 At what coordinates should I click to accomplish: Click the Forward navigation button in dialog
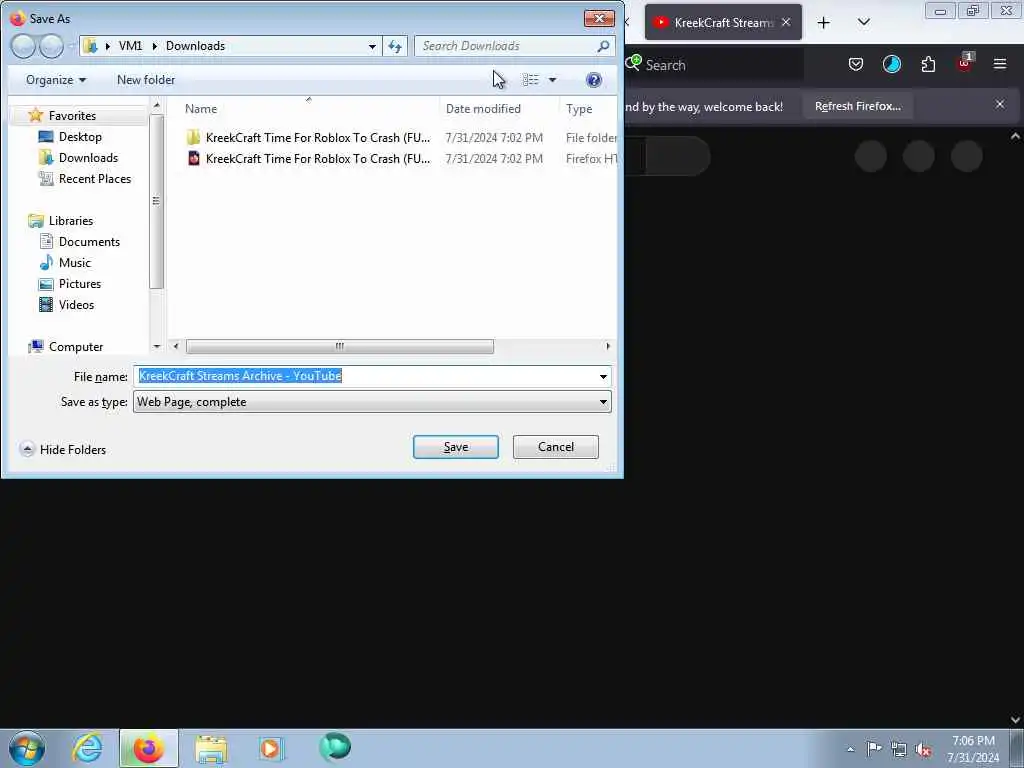52,46
